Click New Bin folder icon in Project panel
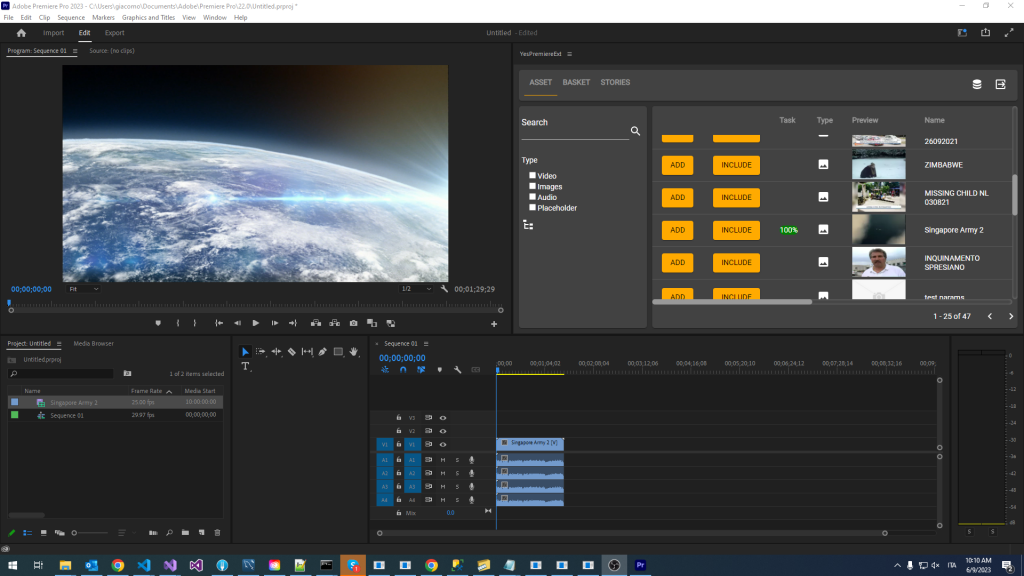Image resolution: width=1024 pixels, height=576 pixels. (185, 533)
